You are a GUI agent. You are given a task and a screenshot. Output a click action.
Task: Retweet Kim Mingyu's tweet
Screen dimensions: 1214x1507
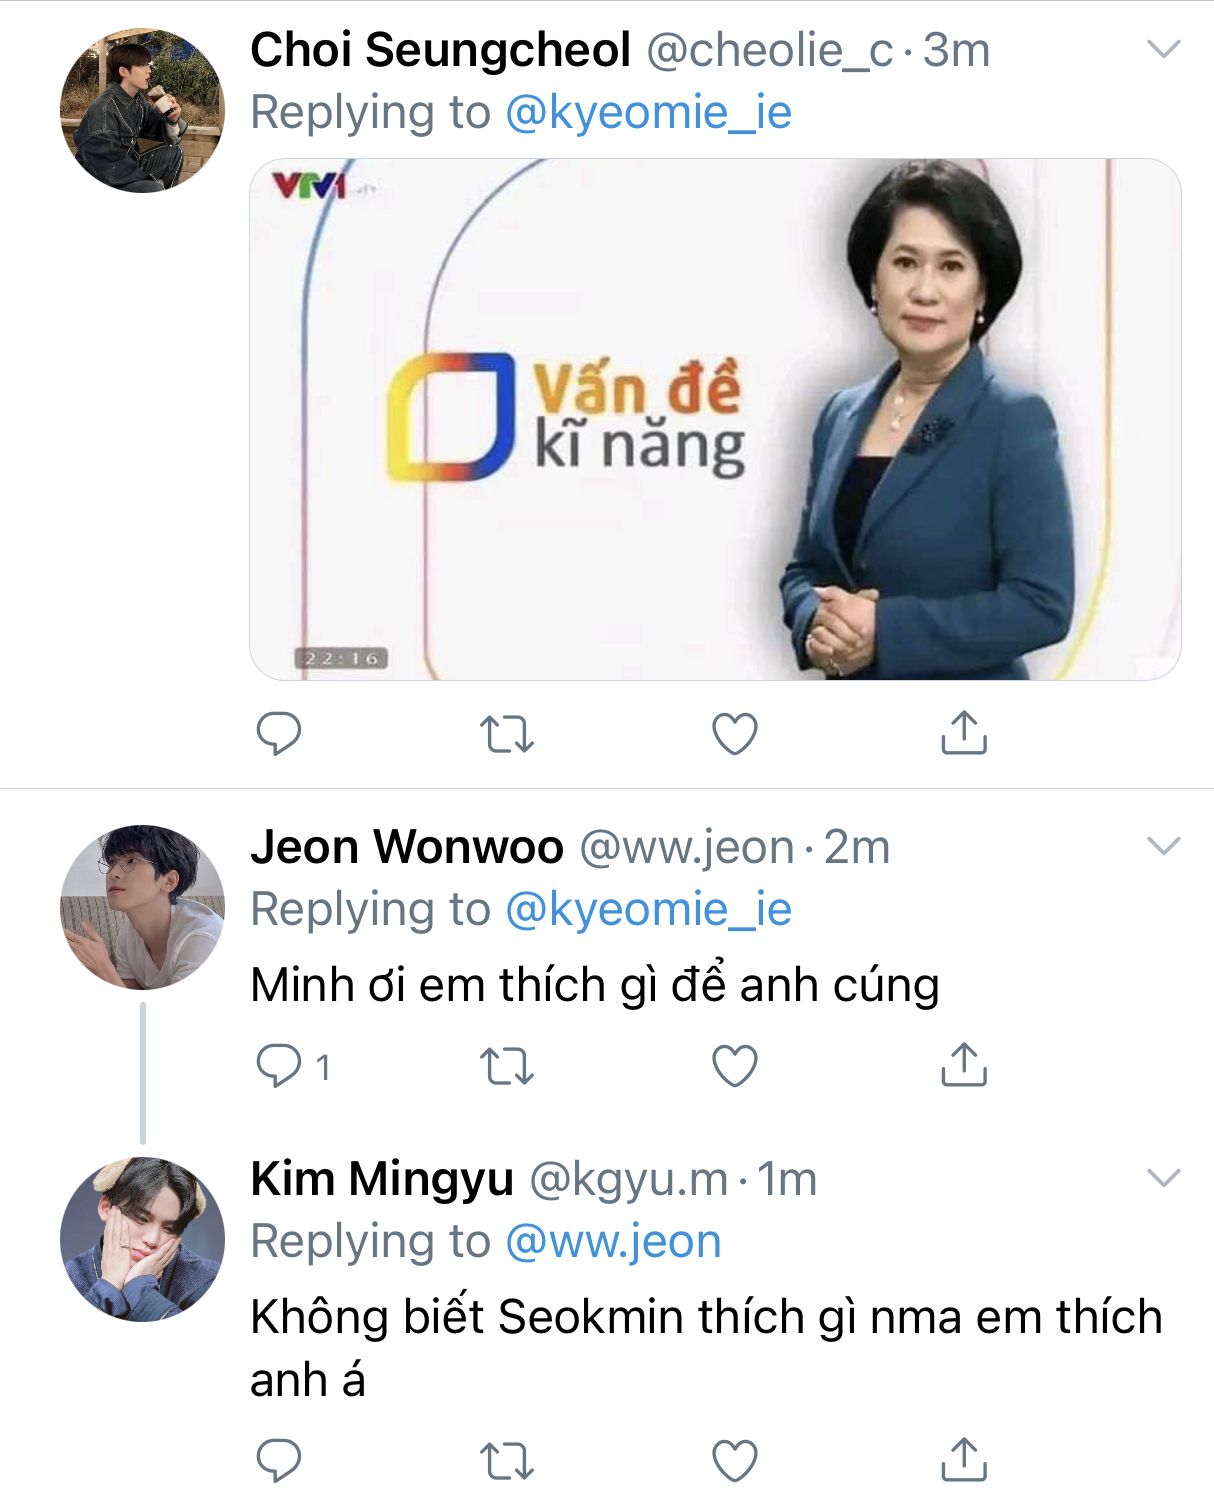(x=507, y=1461)
